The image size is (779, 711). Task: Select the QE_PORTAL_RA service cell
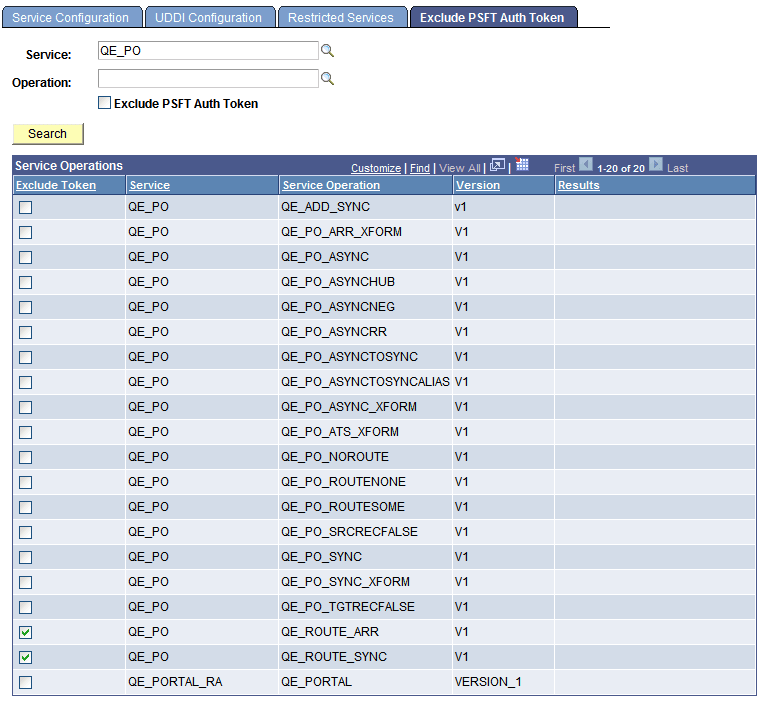pos(175,682)
